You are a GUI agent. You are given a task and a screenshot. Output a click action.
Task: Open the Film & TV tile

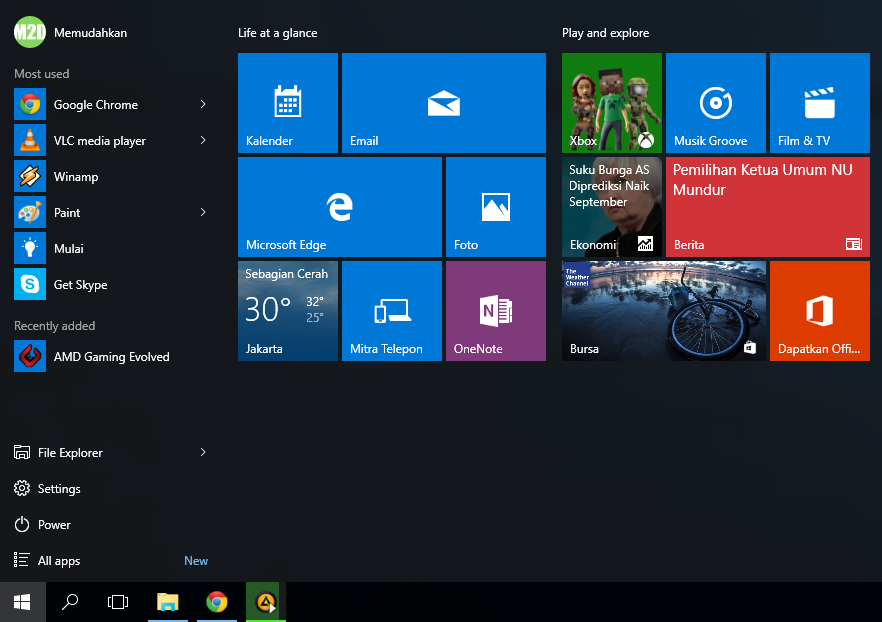coord(819,103)
